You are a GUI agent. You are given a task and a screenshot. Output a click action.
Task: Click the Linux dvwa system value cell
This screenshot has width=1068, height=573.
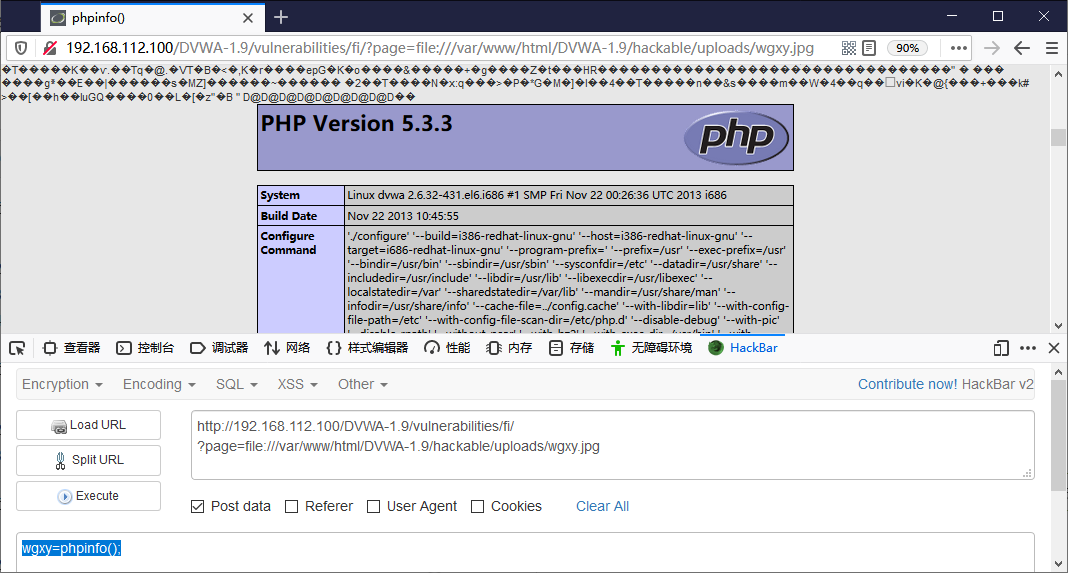(x=569, y=195)
